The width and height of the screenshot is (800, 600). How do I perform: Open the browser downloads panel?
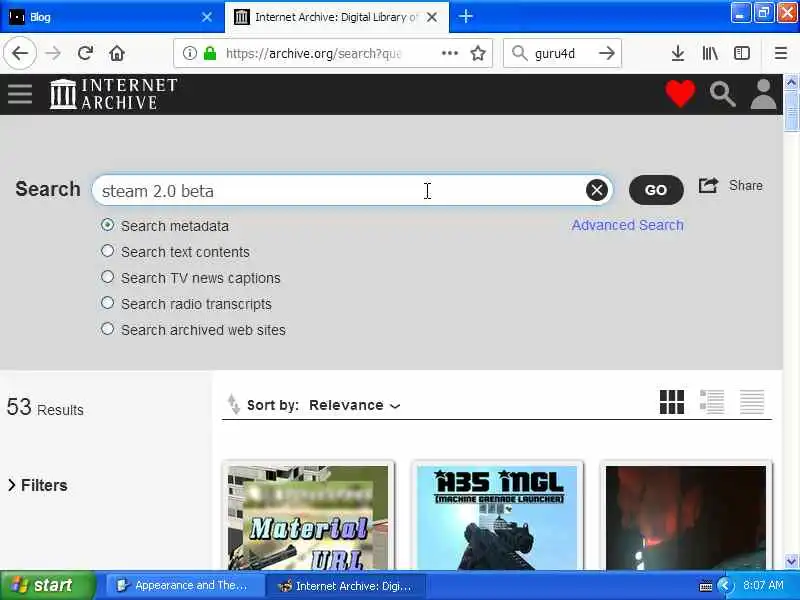point(678,53)
